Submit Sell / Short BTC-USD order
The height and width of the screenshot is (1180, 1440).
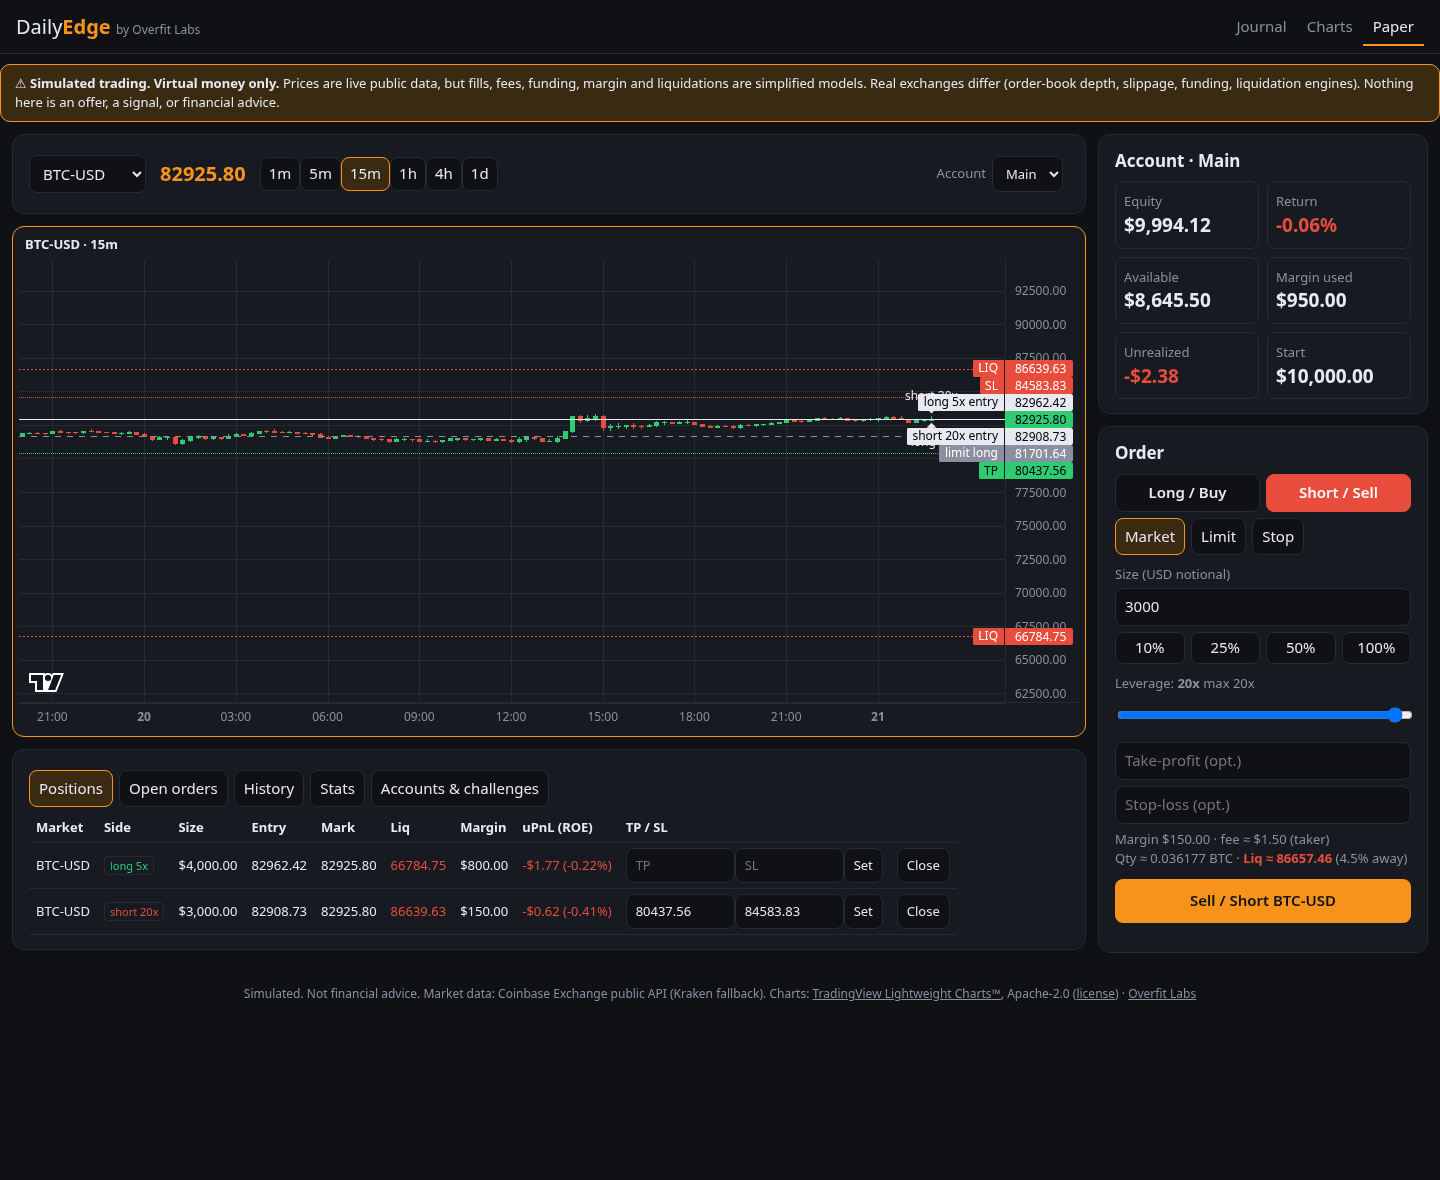click(1263, 901)
